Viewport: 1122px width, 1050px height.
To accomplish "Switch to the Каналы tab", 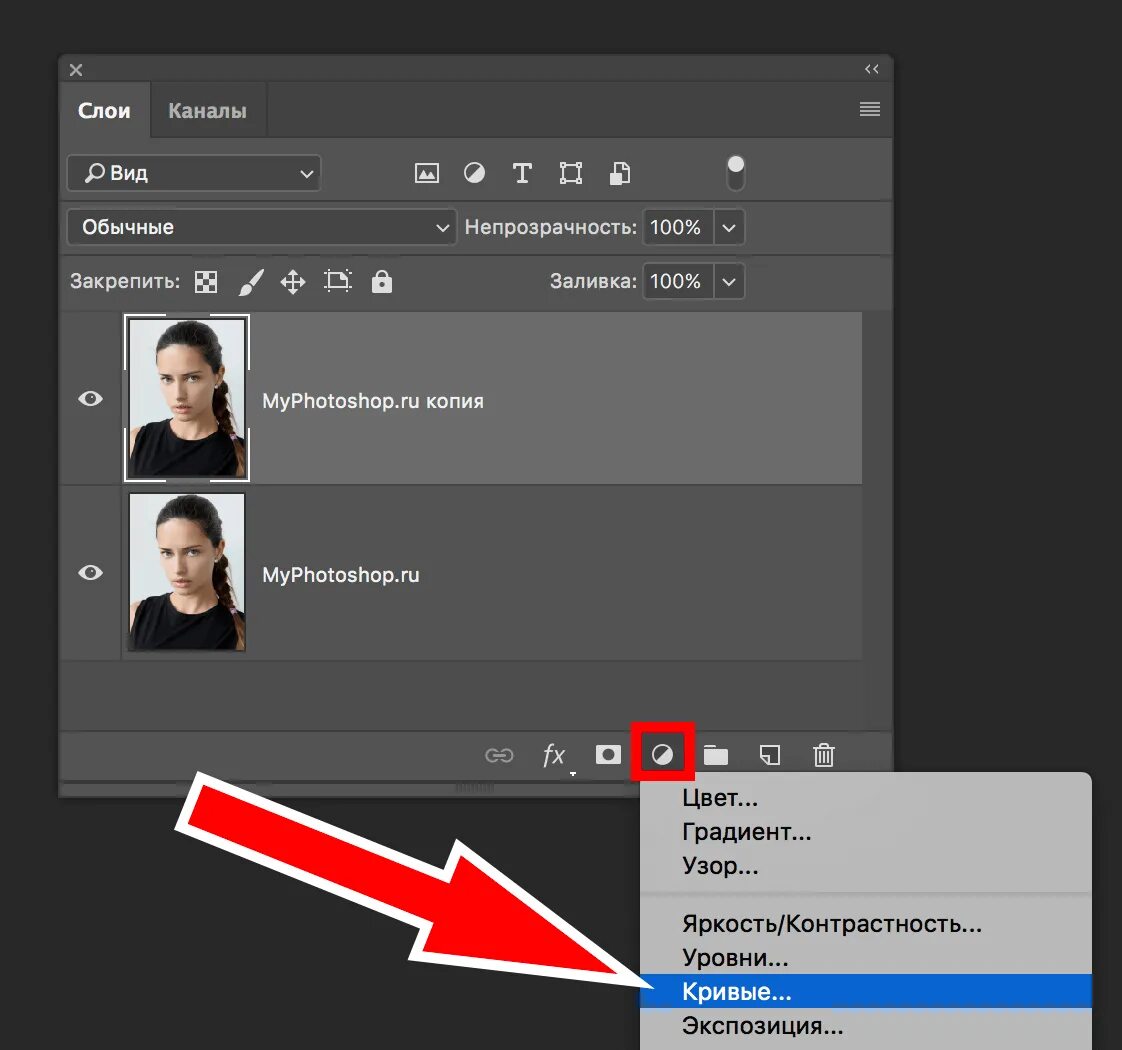I will pyautogui.click(x=208, y=111).
